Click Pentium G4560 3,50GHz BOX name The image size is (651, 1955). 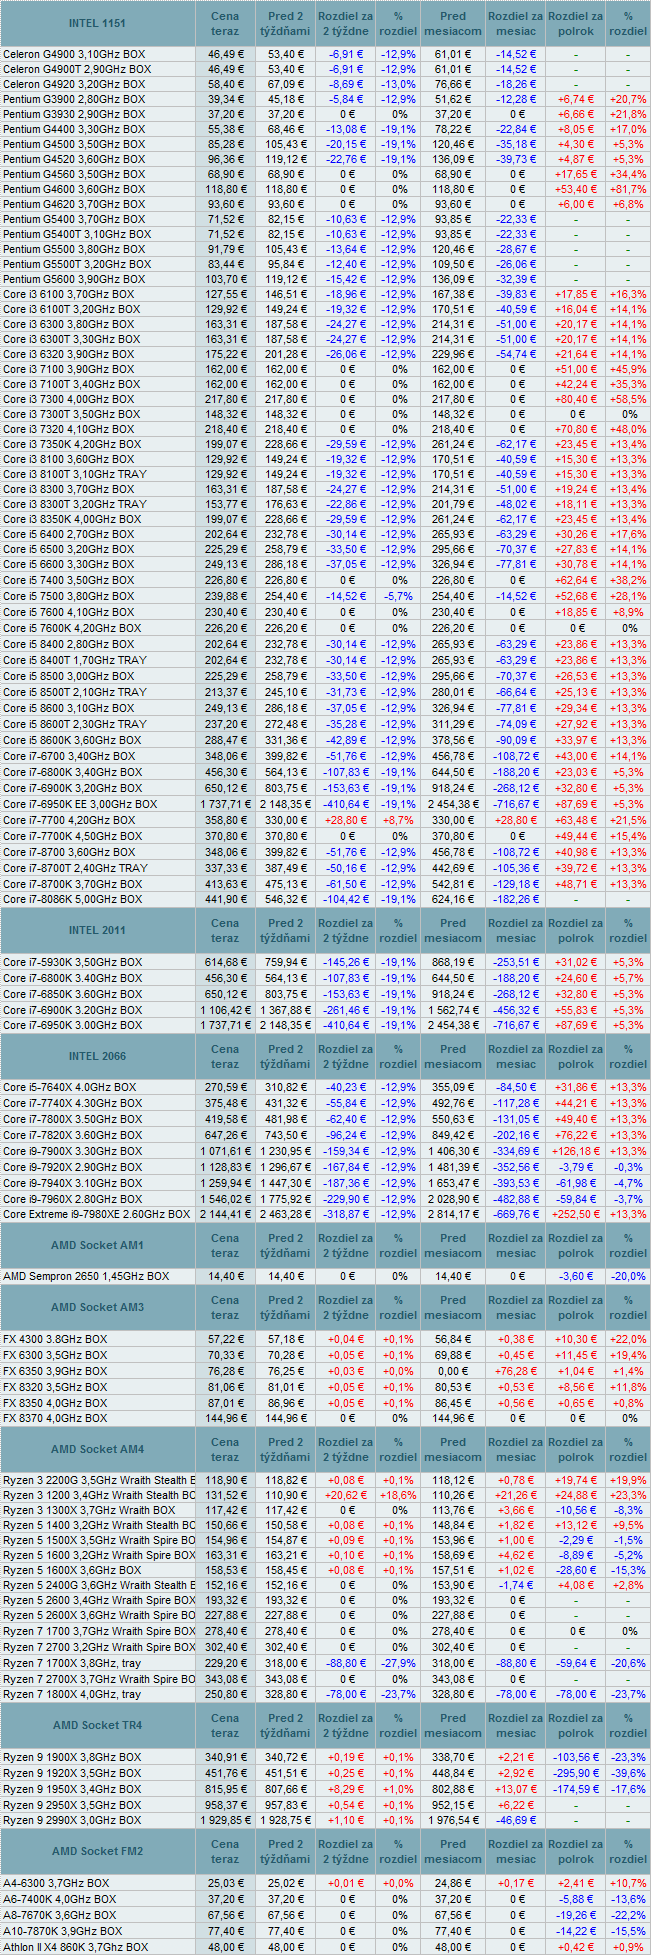tap(74, 174)
